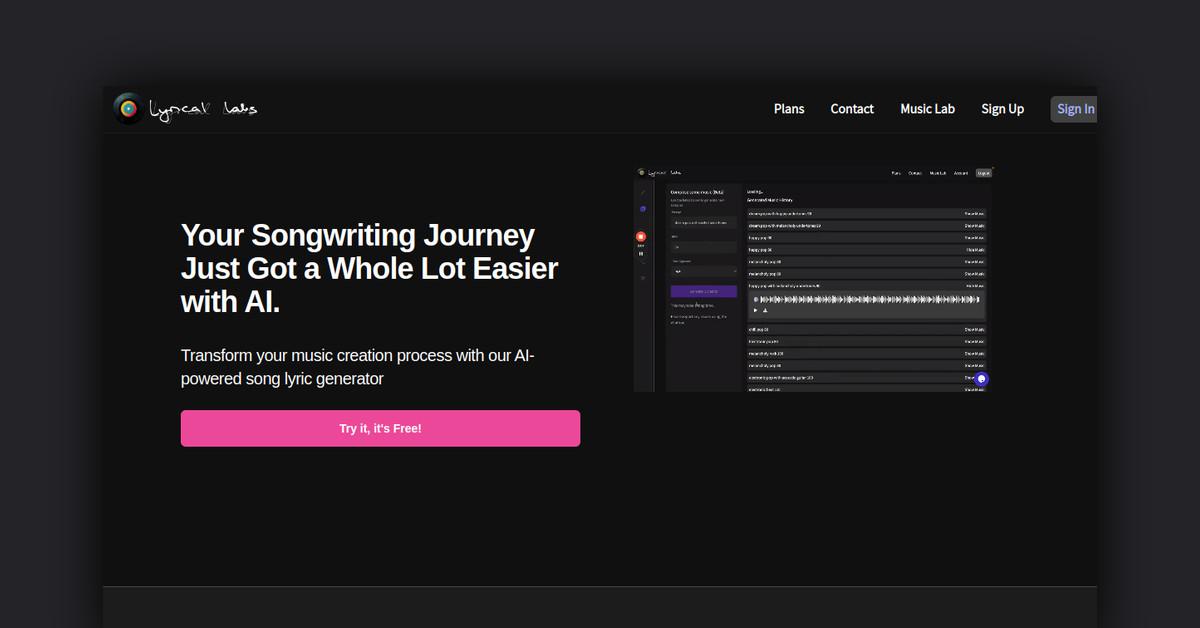Viewport: 1200px width, 628px height.
Task: Click the Sign Up link
Action: (1002, 109)
